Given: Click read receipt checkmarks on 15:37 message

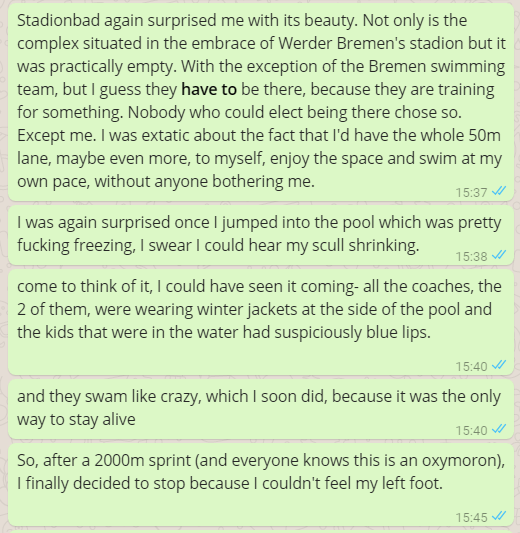Looking at the screenshot, I should pyautogui.click(x=499, y=191).
